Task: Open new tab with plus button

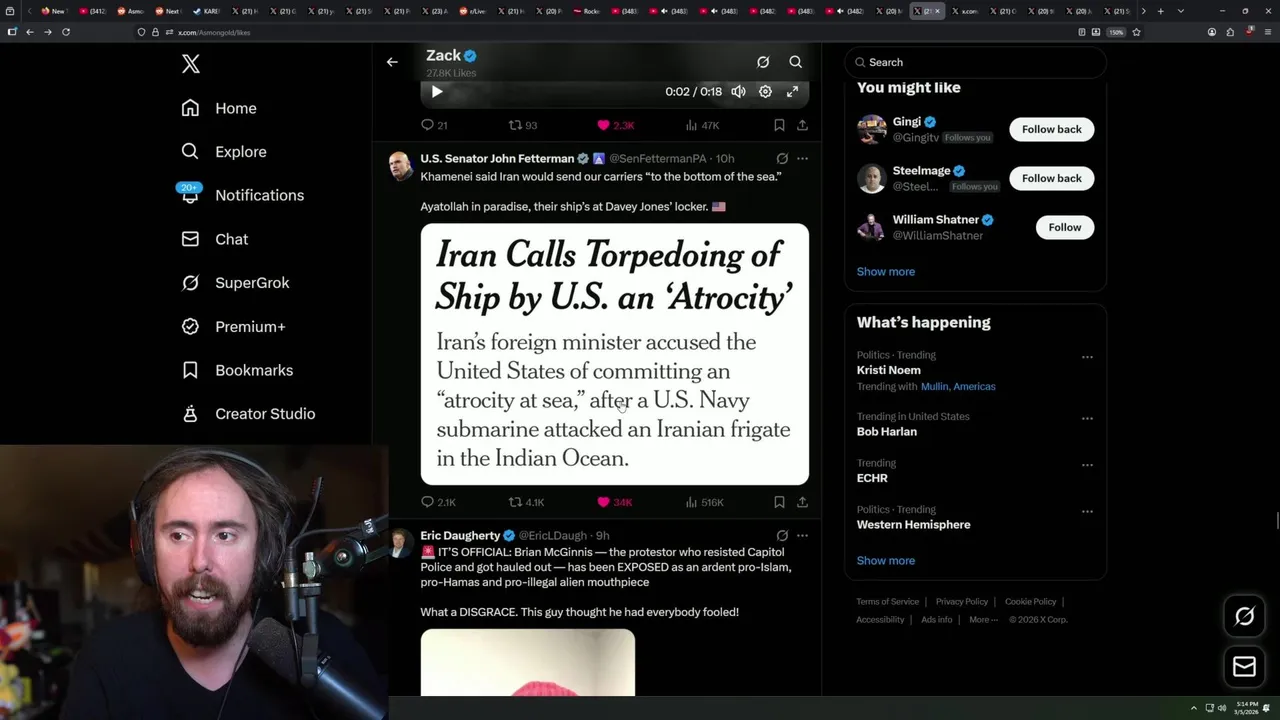Action: (1160, 11)
